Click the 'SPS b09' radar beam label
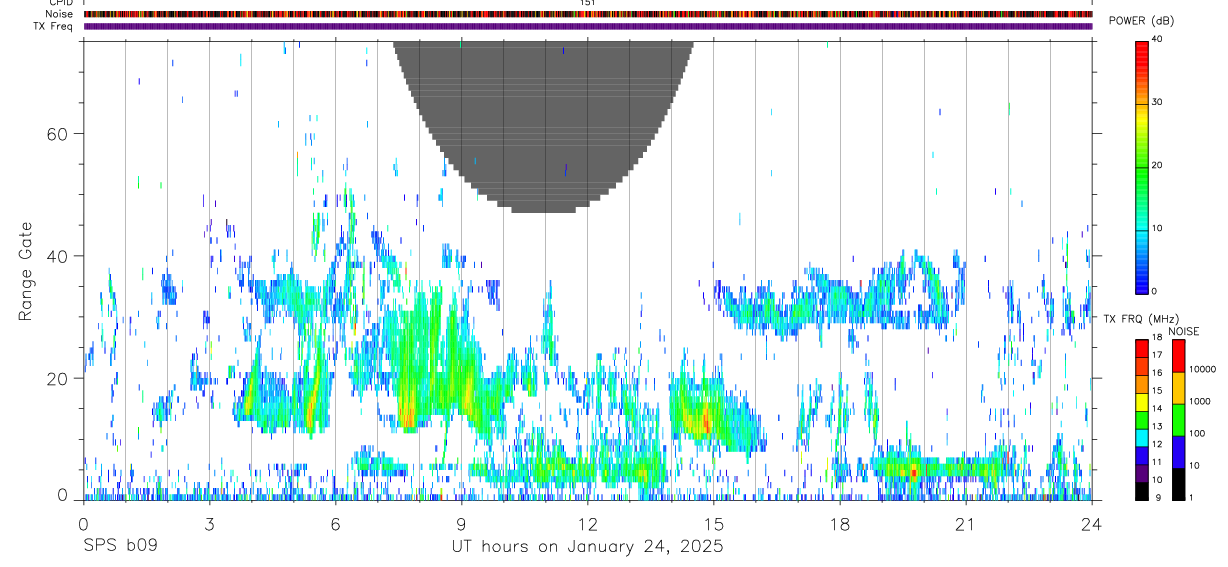This screenshot has width=1228, height=567. point(119,547)
